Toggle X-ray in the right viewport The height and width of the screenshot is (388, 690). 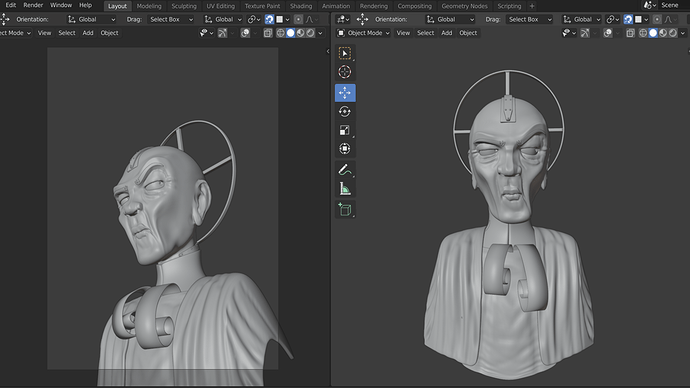[630, 33]
